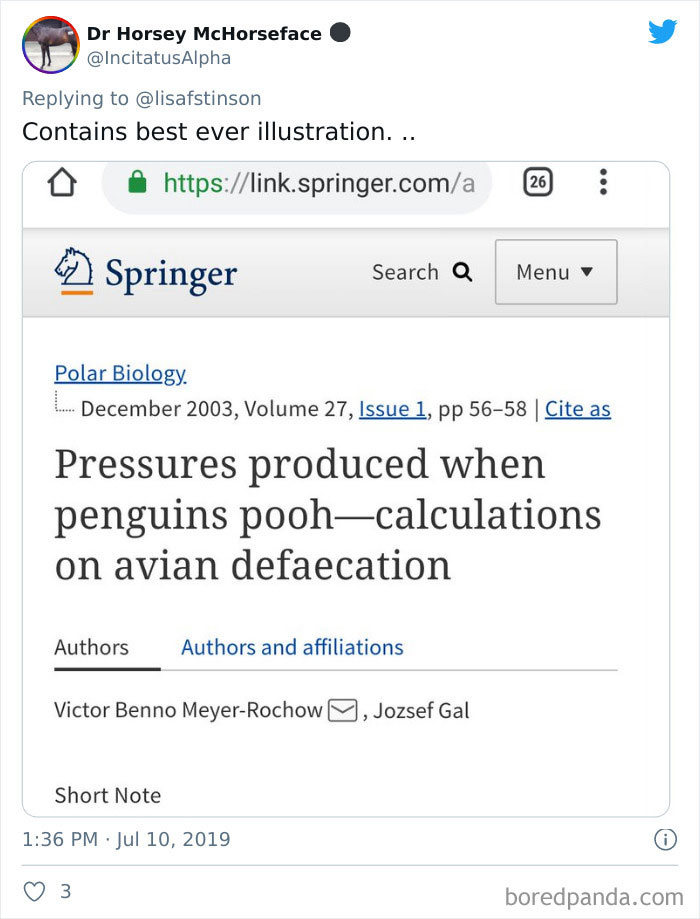
Task: Open the tab switcher showing 26 tabs
Action: coord(537,183)
